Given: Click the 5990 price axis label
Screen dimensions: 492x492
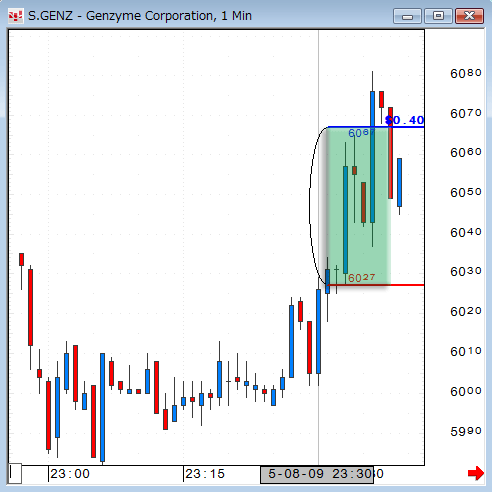Looking at the screenshot, I should point(466,431).
